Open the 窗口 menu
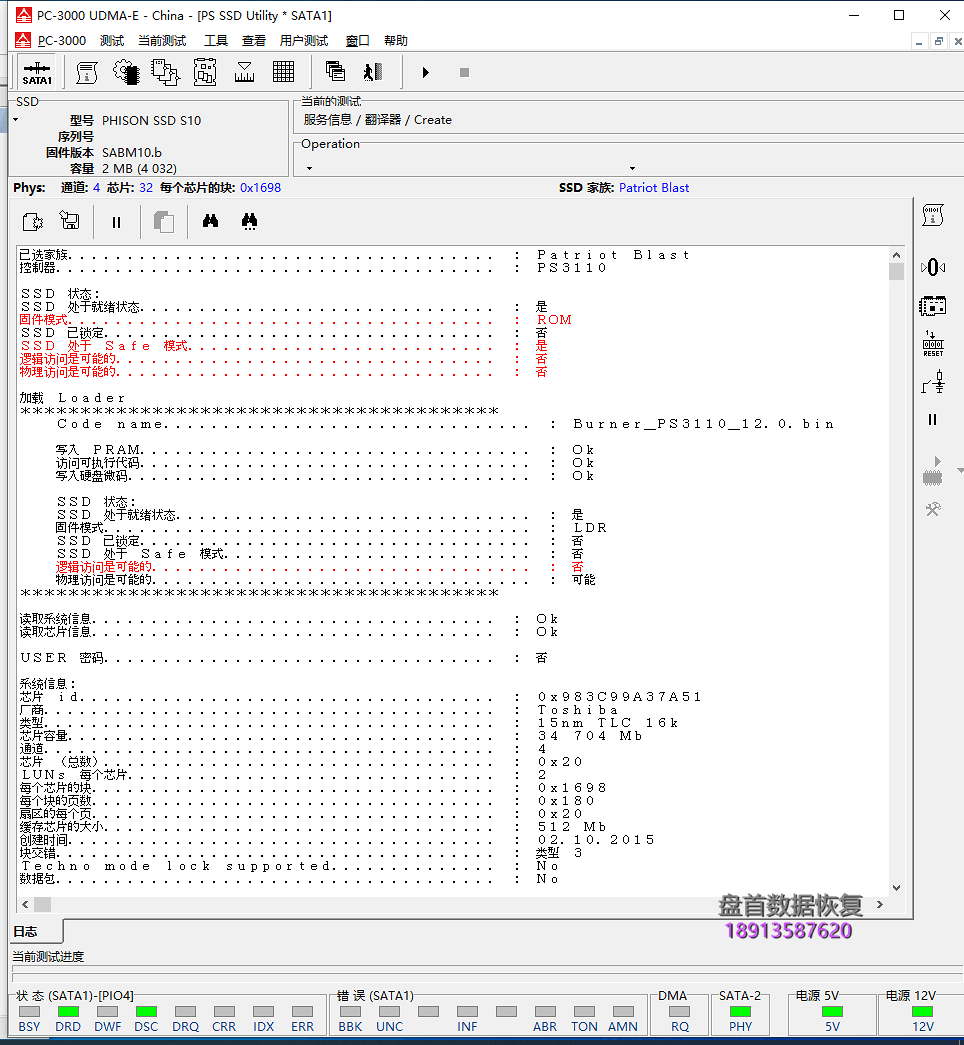The image size is (964, 1045). 357,41
